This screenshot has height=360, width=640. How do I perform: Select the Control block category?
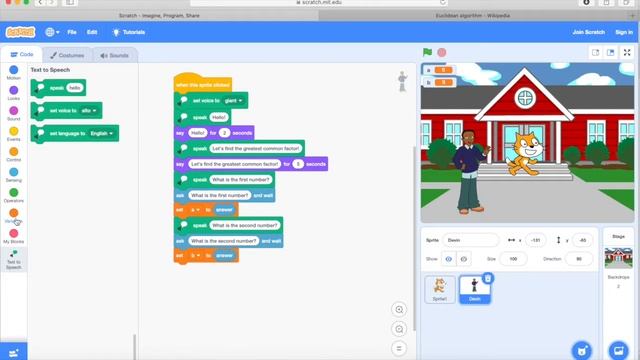click(x=13, y=154)
